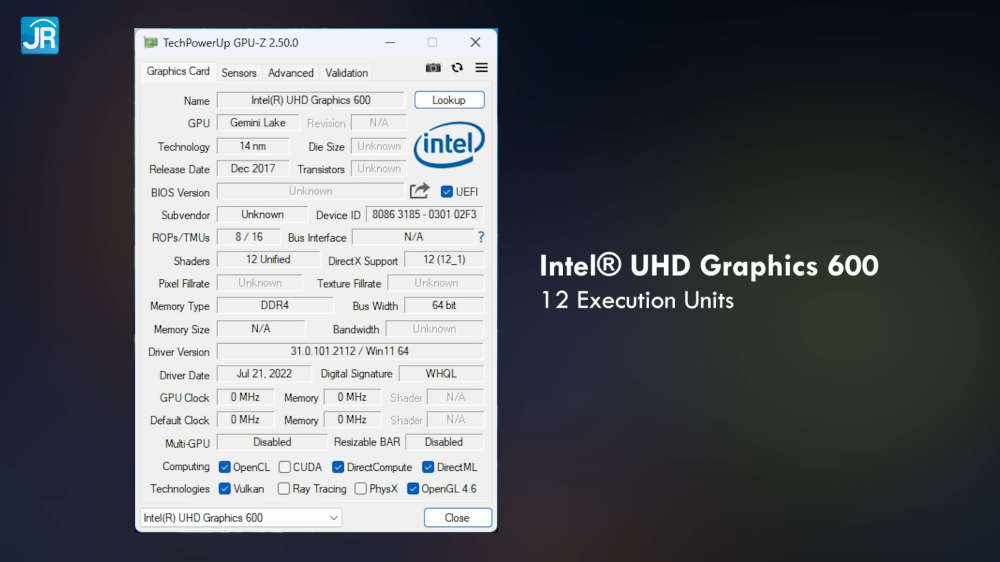Click the GPU-Z title bar app icon
This screenshot has height=562, width=1000.
tap(151, 43)
